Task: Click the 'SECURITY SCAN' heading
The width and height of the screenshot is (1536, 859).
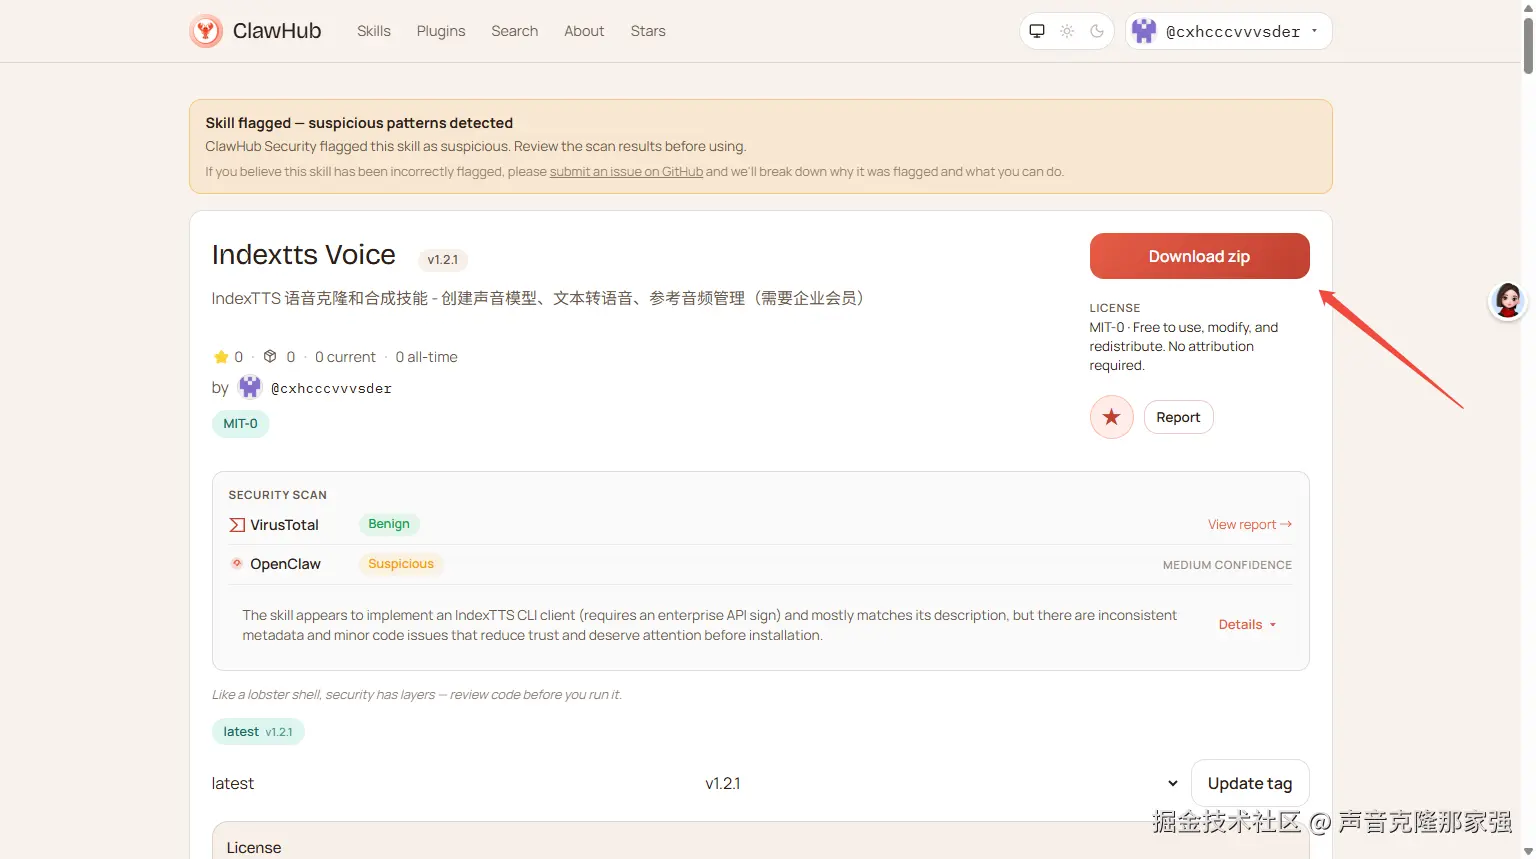Action: [x=278, y=495]
